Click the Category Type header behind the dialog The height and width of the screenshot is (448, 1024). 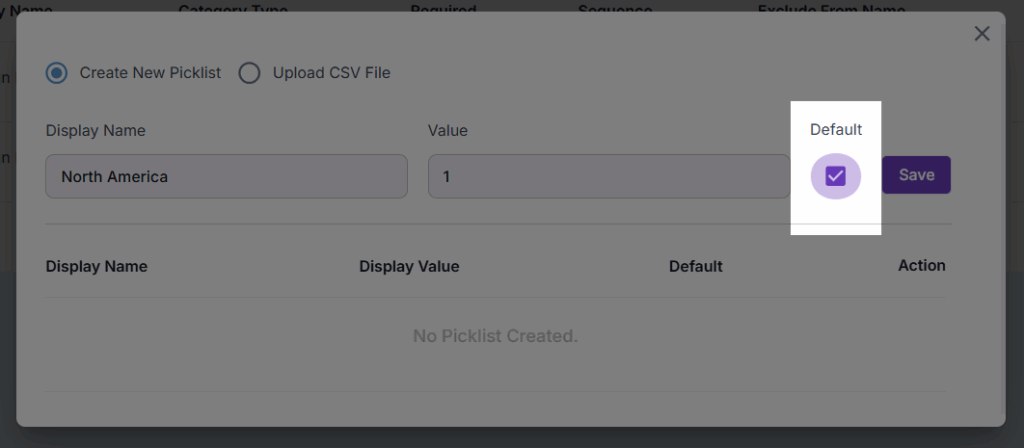[x=233, y=10]
